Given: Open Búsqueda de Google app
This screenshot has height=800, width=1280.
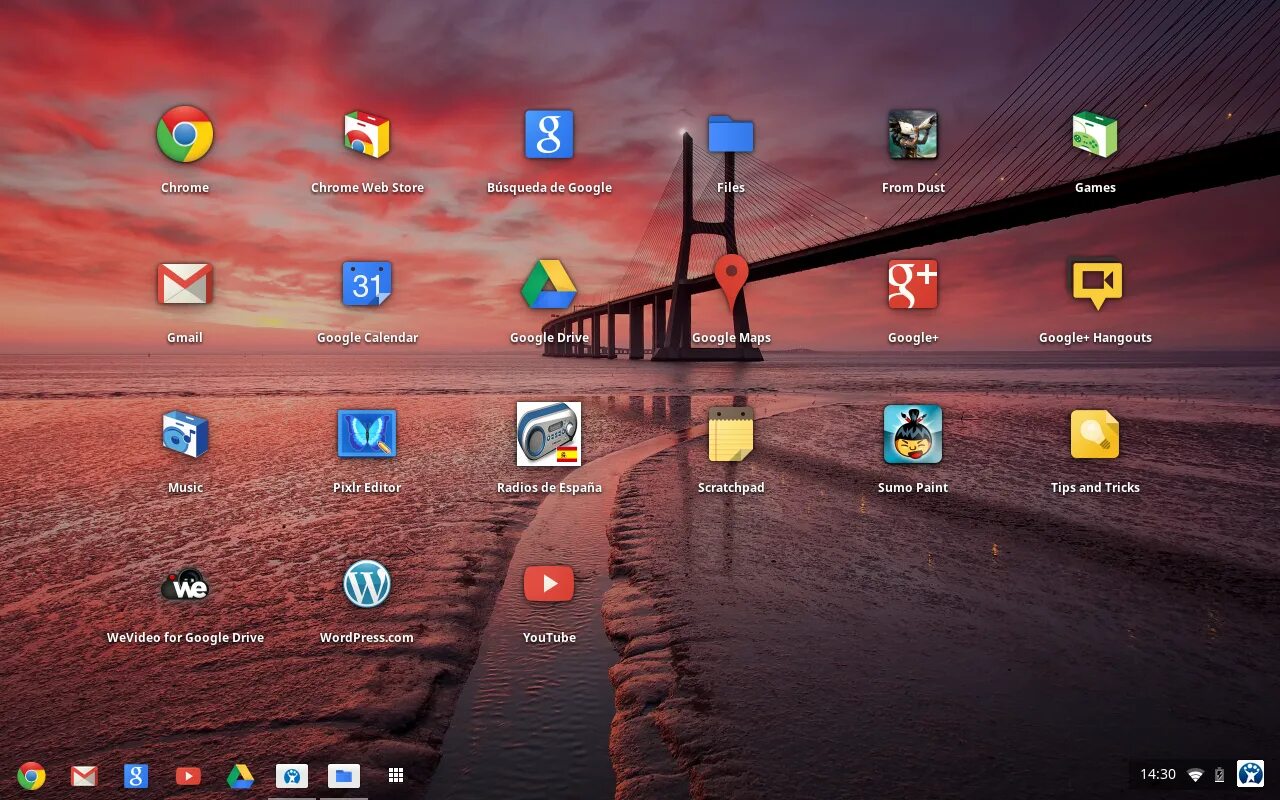Looking at the screenshot, I should (x=549, y=135).
